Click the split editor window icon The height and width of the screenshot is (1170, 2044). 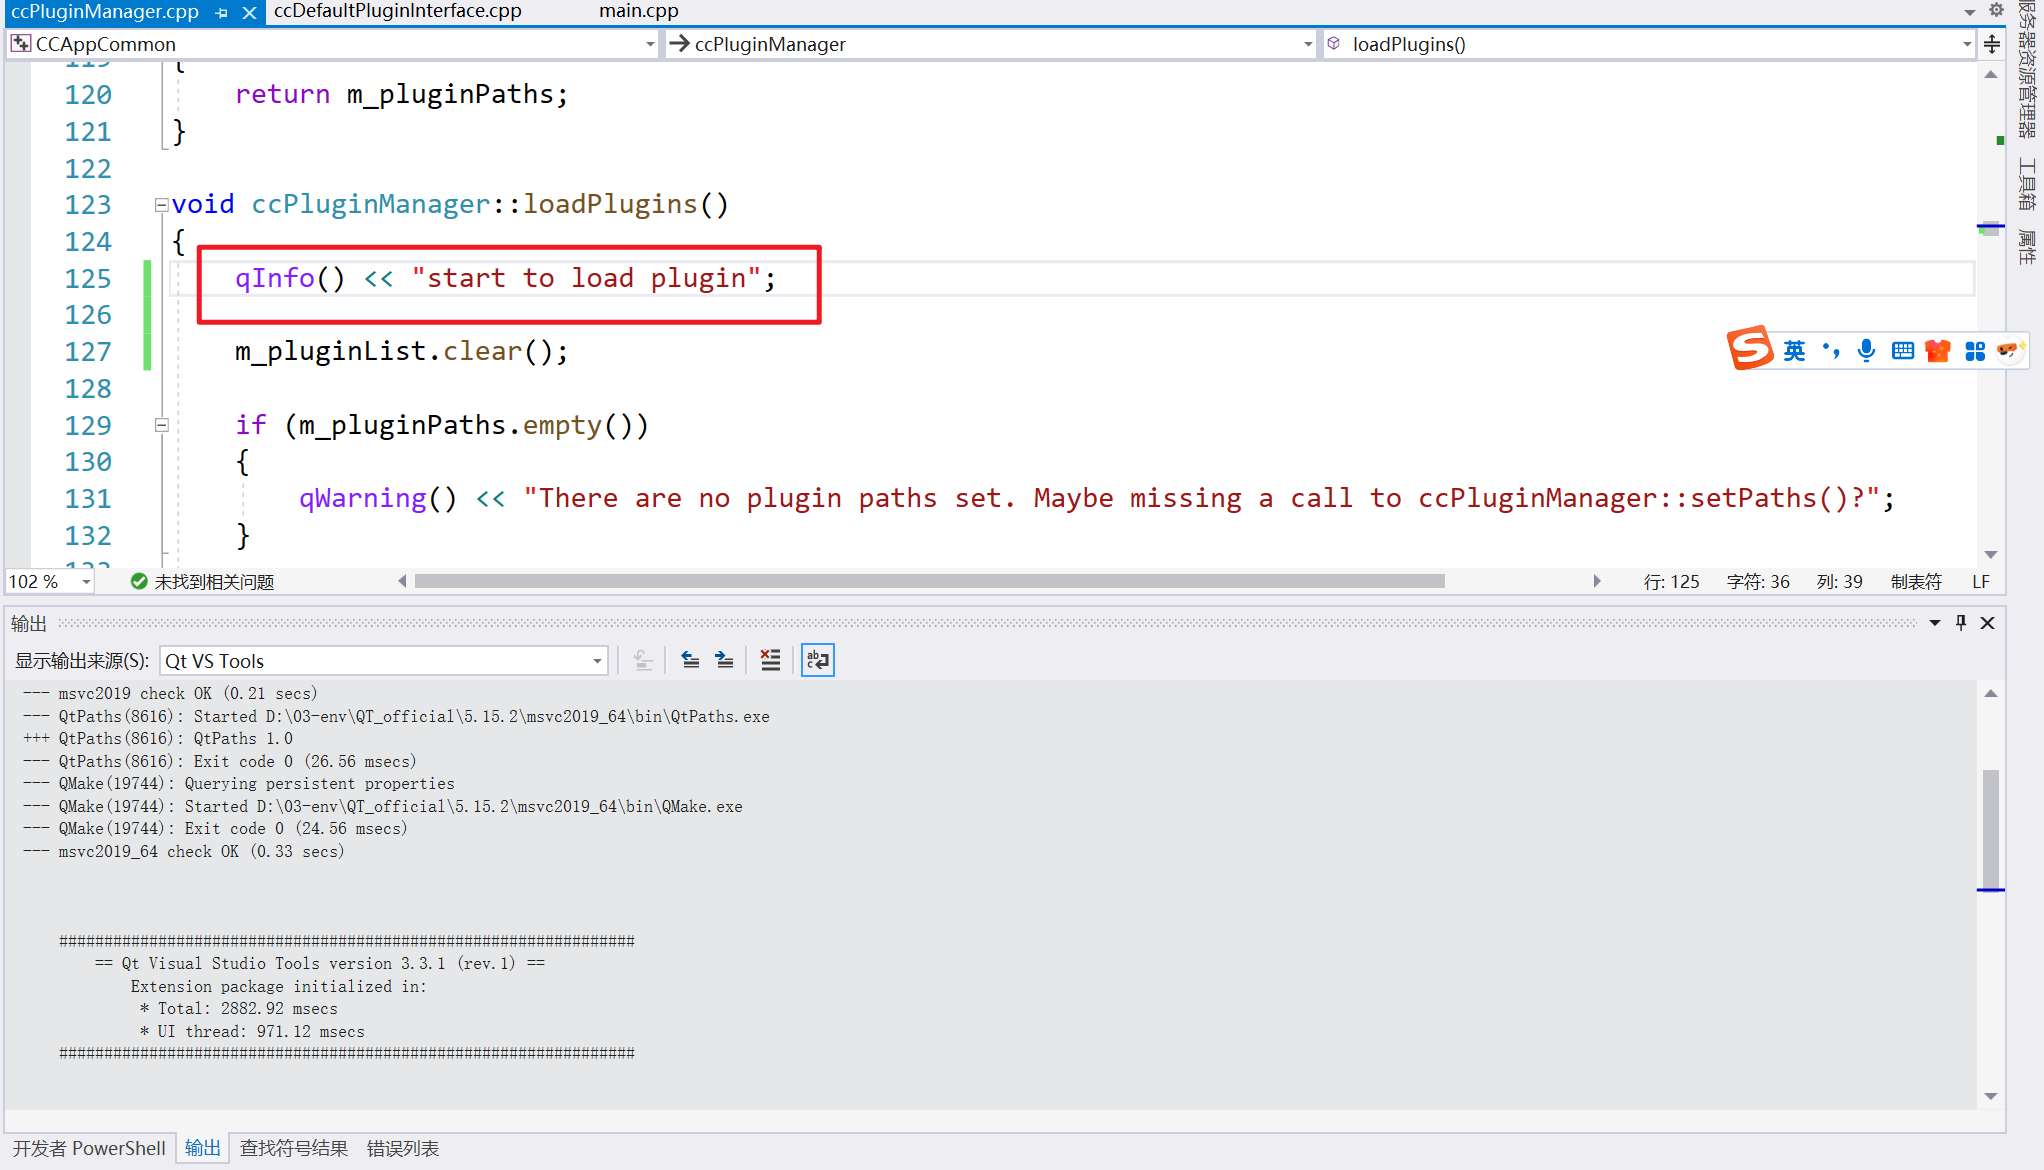[1992, 44]
